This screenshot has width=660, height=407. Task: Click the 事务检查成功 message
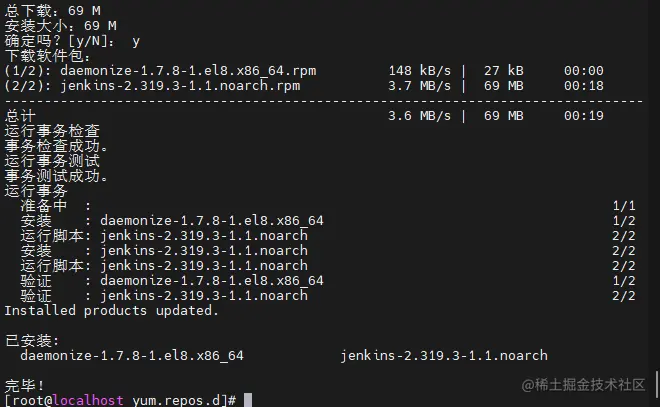click(56, 146)
